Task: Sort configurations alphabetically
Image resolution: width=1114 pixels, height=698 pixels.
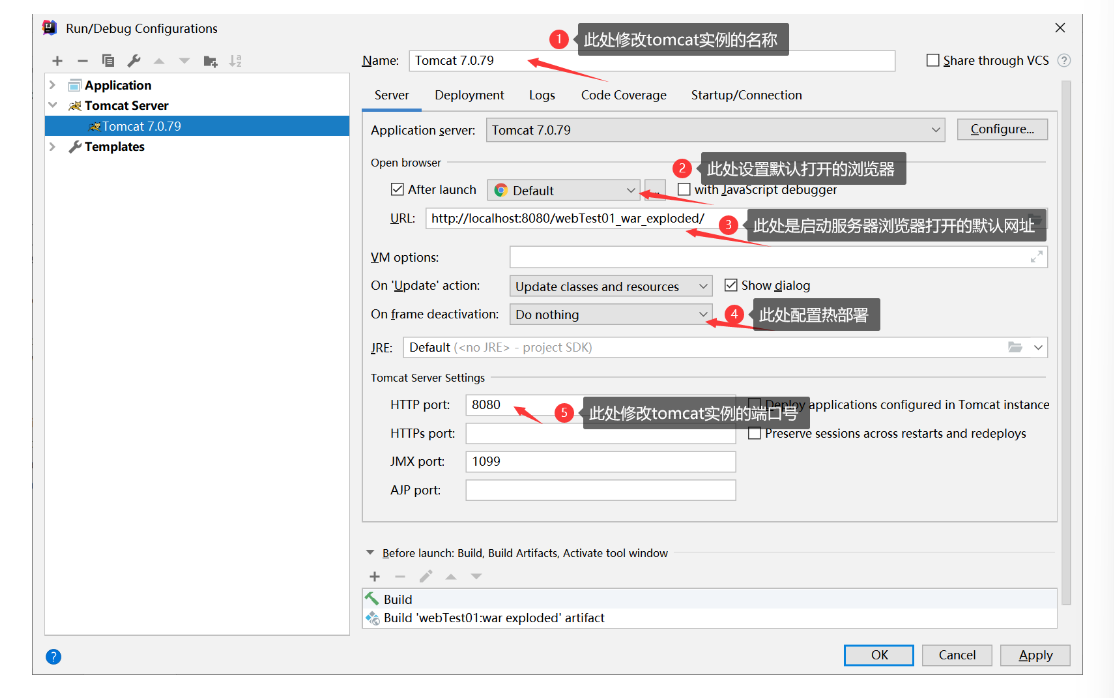Action: tap(235, 61)
